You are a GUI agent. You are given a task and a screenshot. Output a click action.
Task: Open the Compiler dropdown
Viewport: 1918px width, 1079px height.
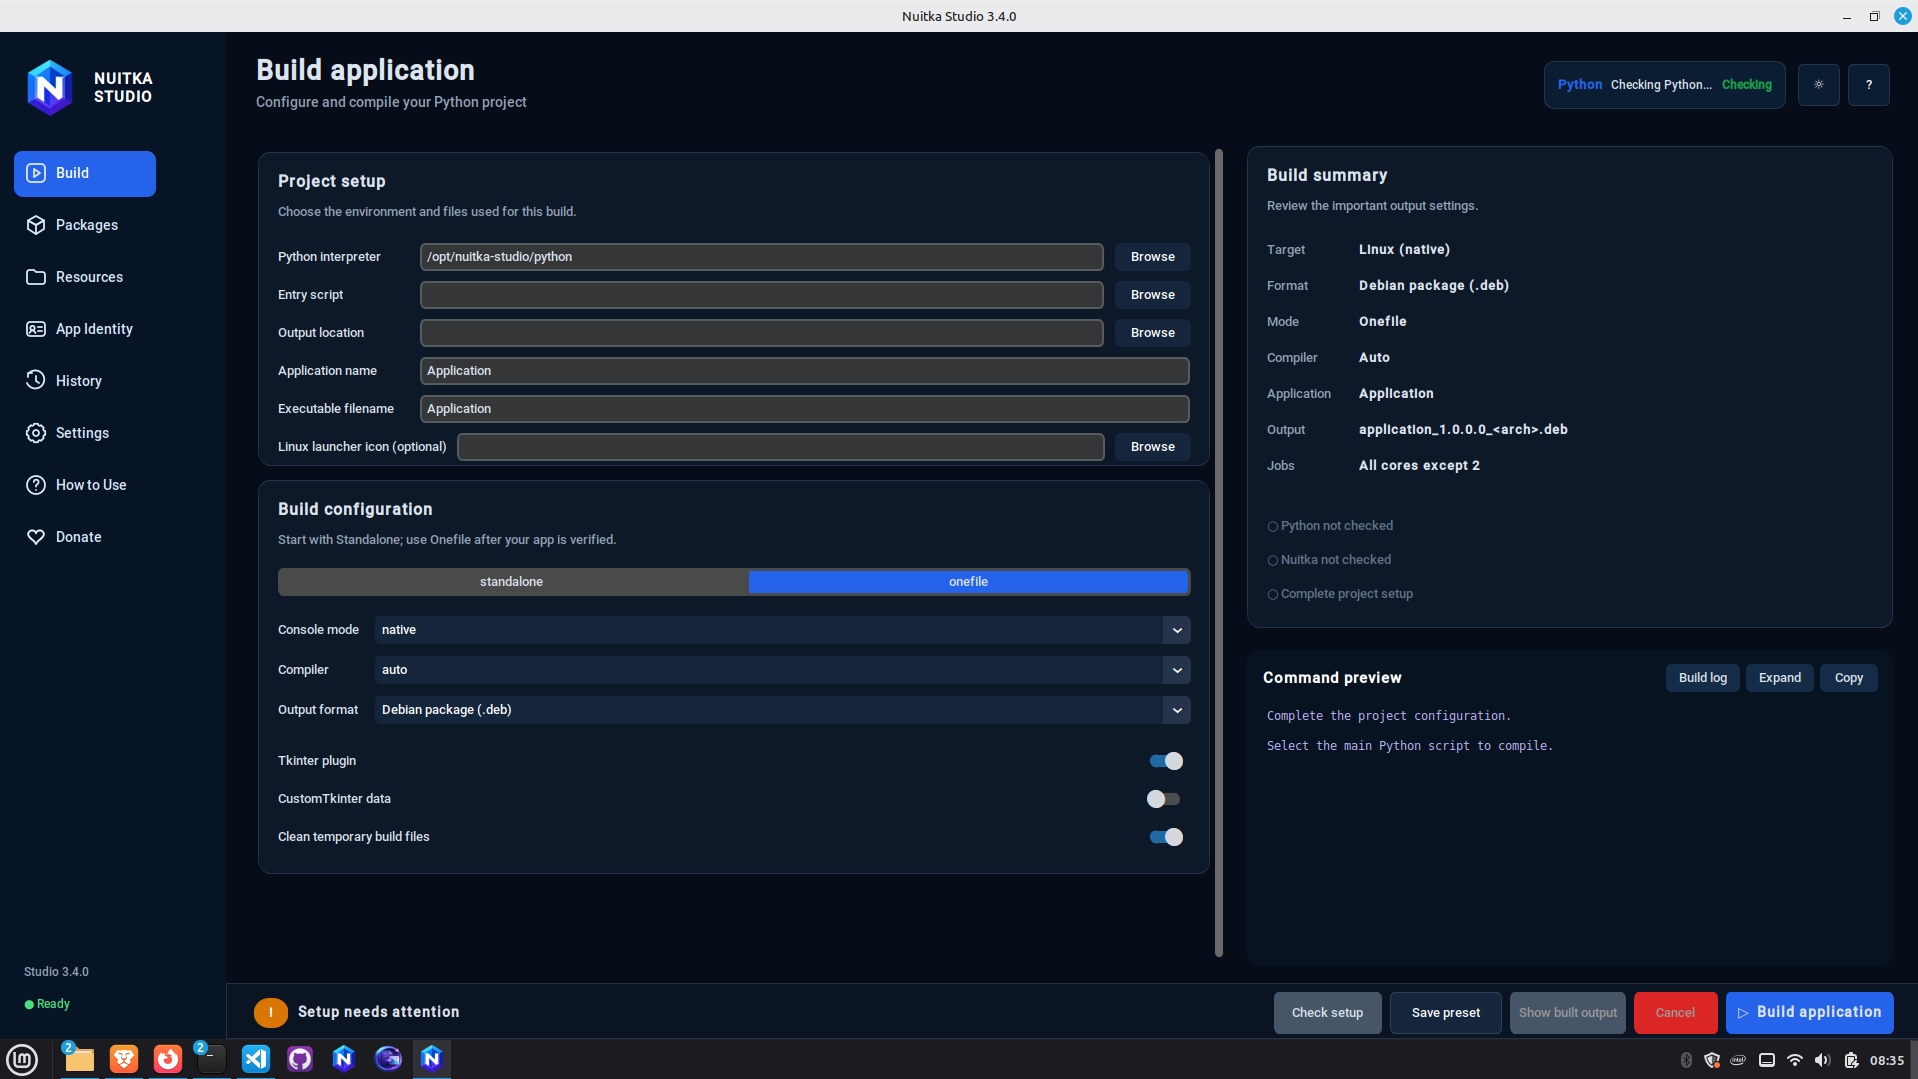click(782, 670)
